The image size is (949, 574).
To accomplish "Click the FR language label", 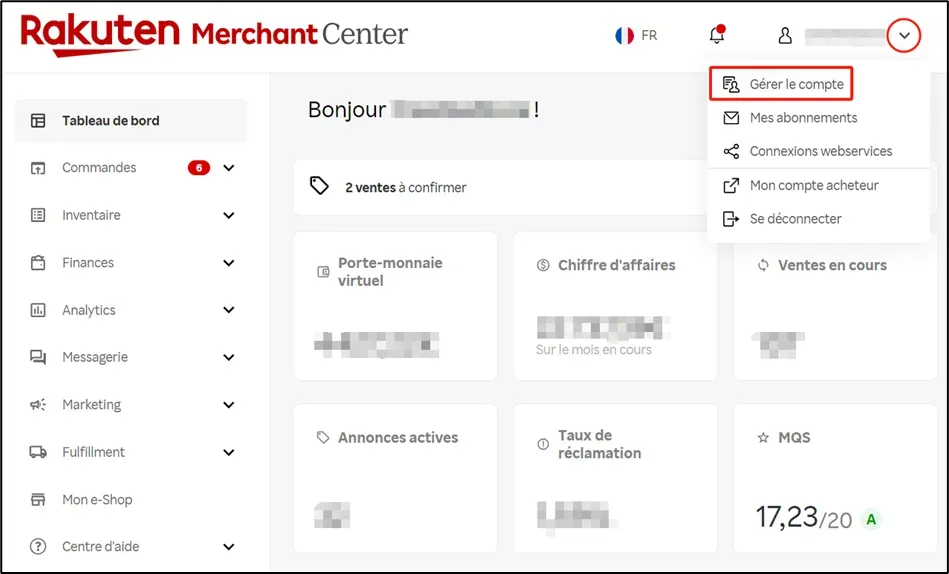I will [x=649, y=36].
